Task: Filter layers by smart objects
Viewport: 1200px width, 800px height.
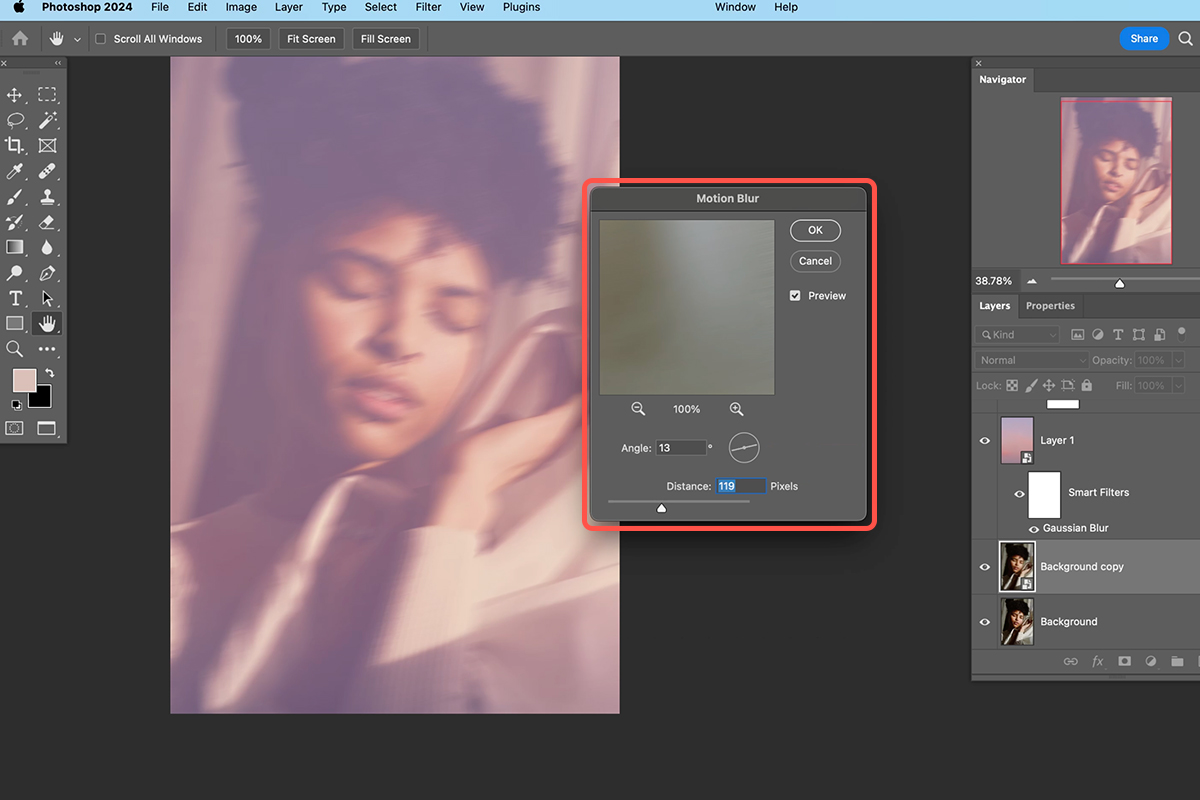Action: pyautogui.click(x=1158, y=335)
